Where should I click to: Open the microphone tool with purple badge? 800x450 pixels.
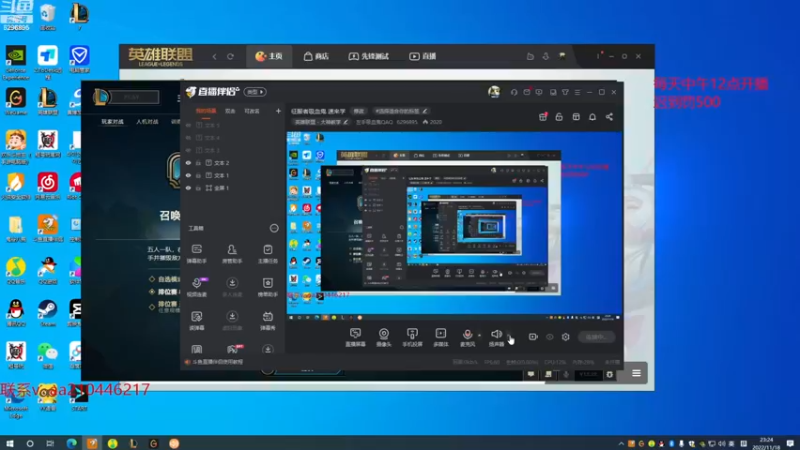(x=197, y=287)
